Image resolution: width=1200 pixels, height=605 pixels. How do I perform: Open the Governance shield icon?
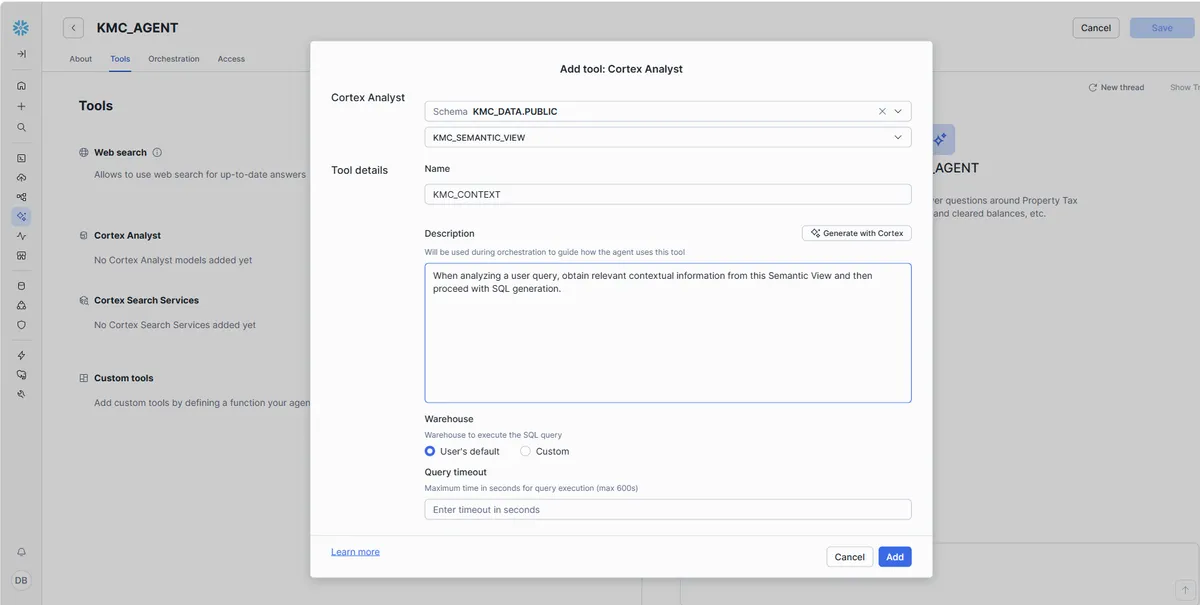[20, 324]
